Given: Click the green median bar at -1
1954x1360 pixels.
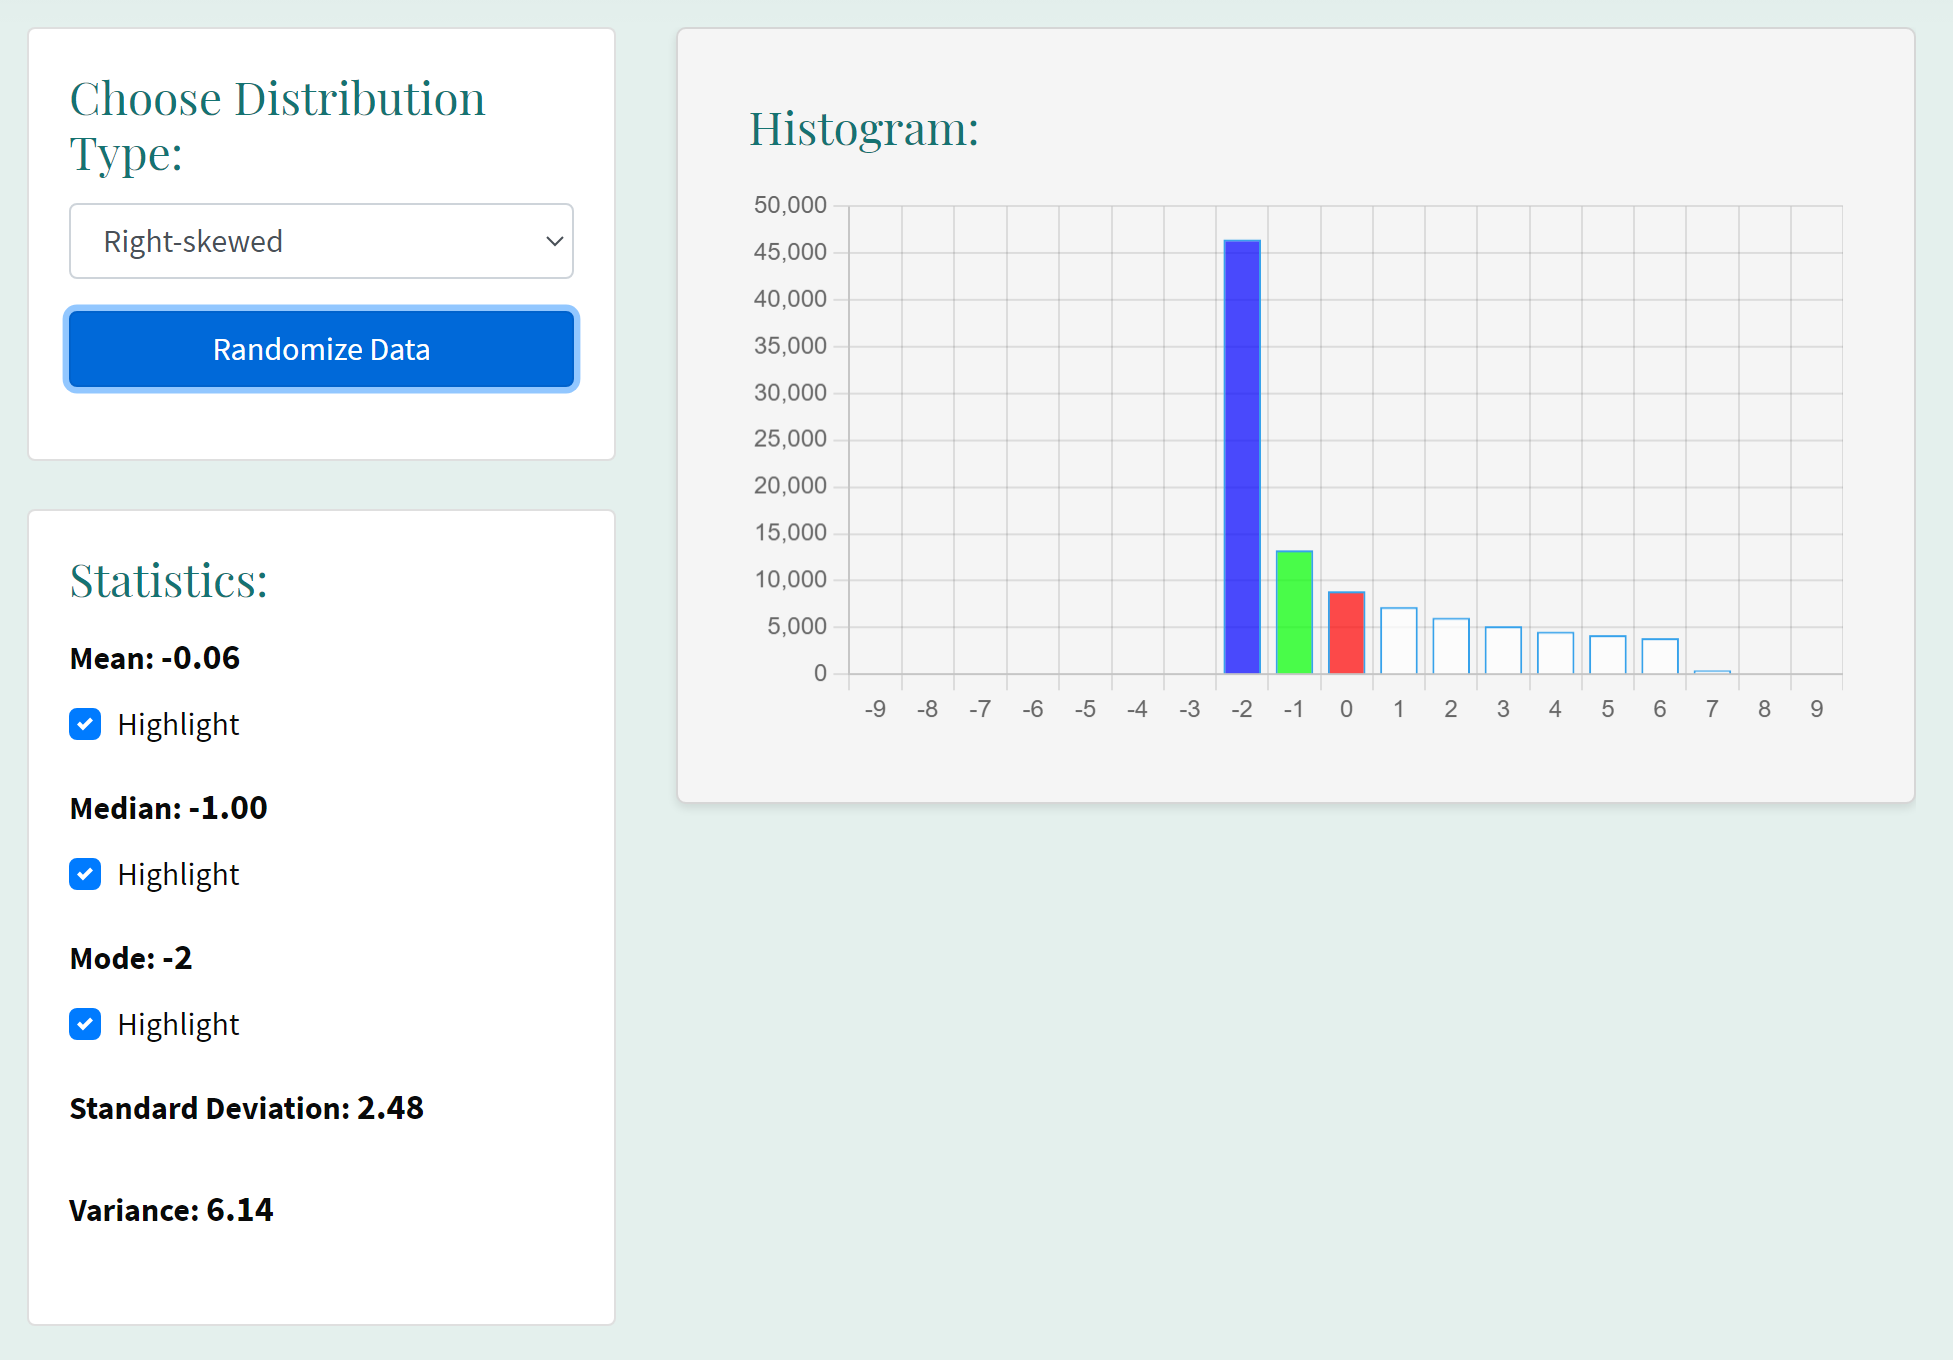Looking at the screenshot, I should (x=1294, y=612).
